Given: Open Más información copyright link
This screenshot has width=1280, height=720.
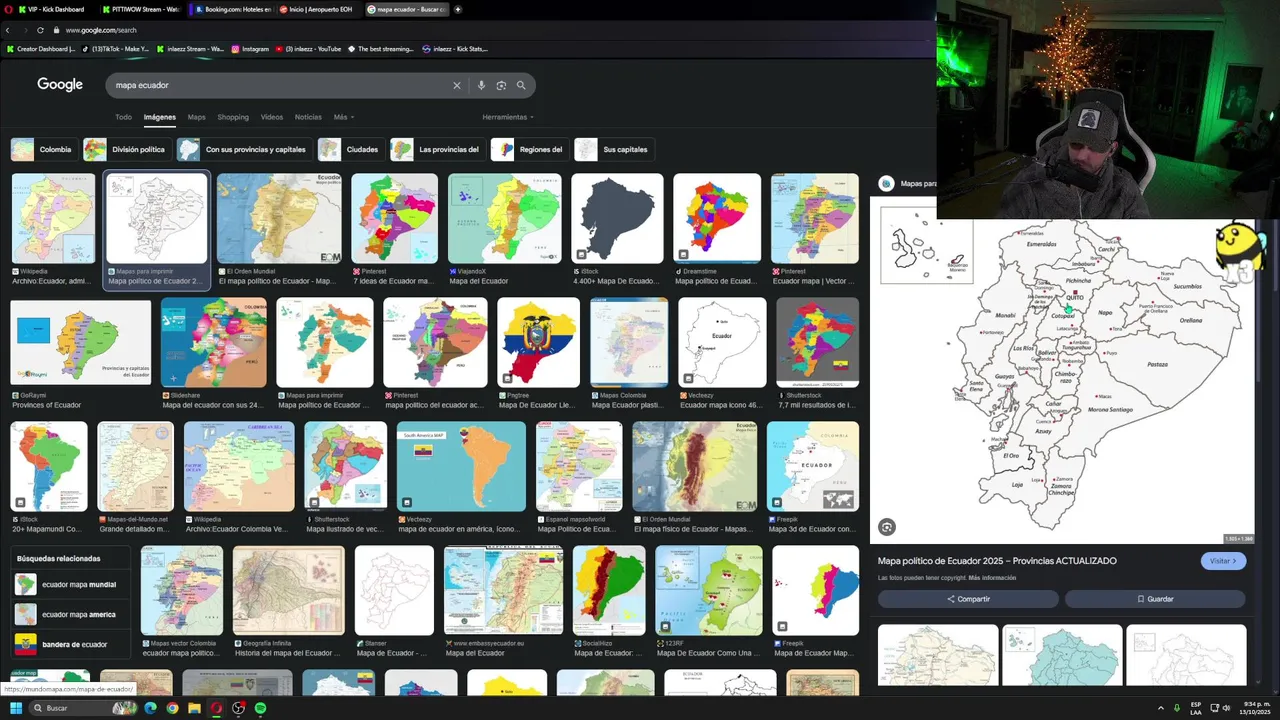Looking at the screenshot, I should 994,578.
